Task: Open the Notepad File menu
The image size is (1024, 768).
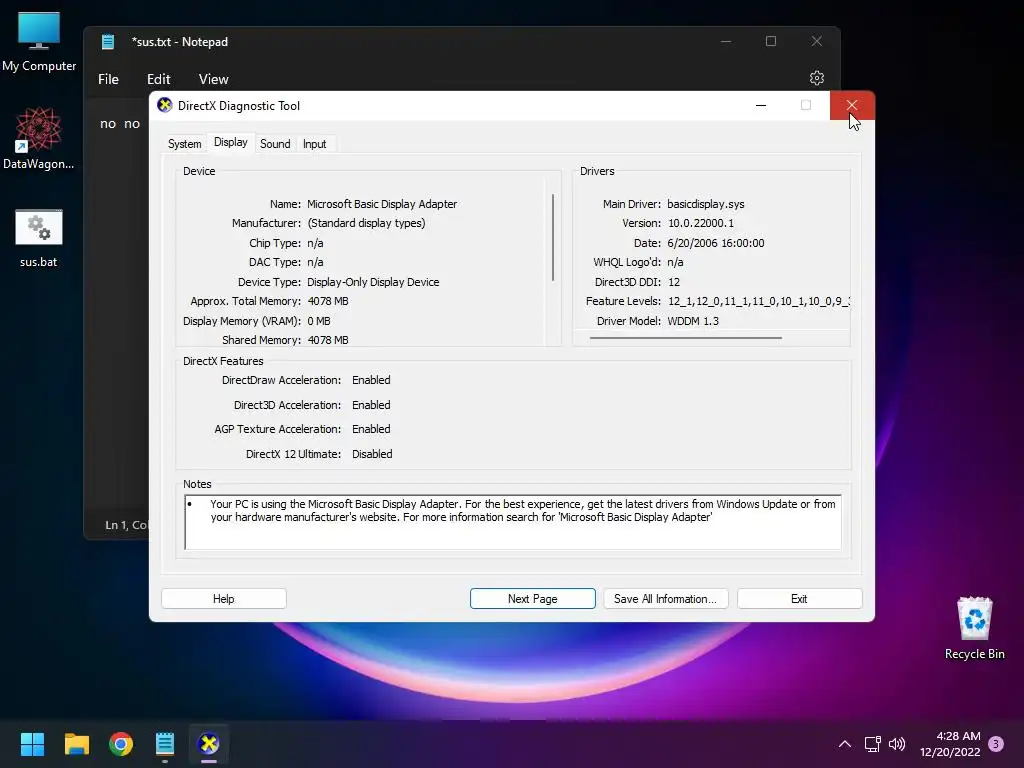Action: 108,79
